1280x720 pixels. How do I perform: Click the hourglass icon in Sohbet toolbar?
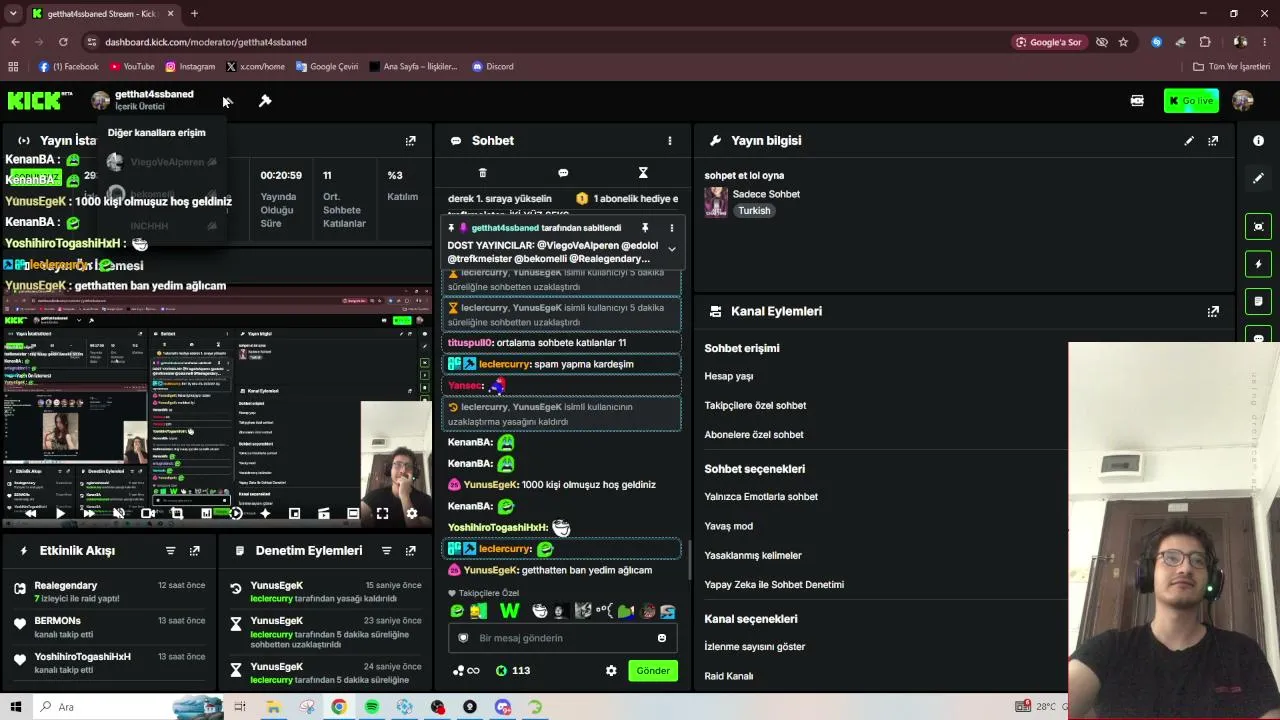[643, 173]
